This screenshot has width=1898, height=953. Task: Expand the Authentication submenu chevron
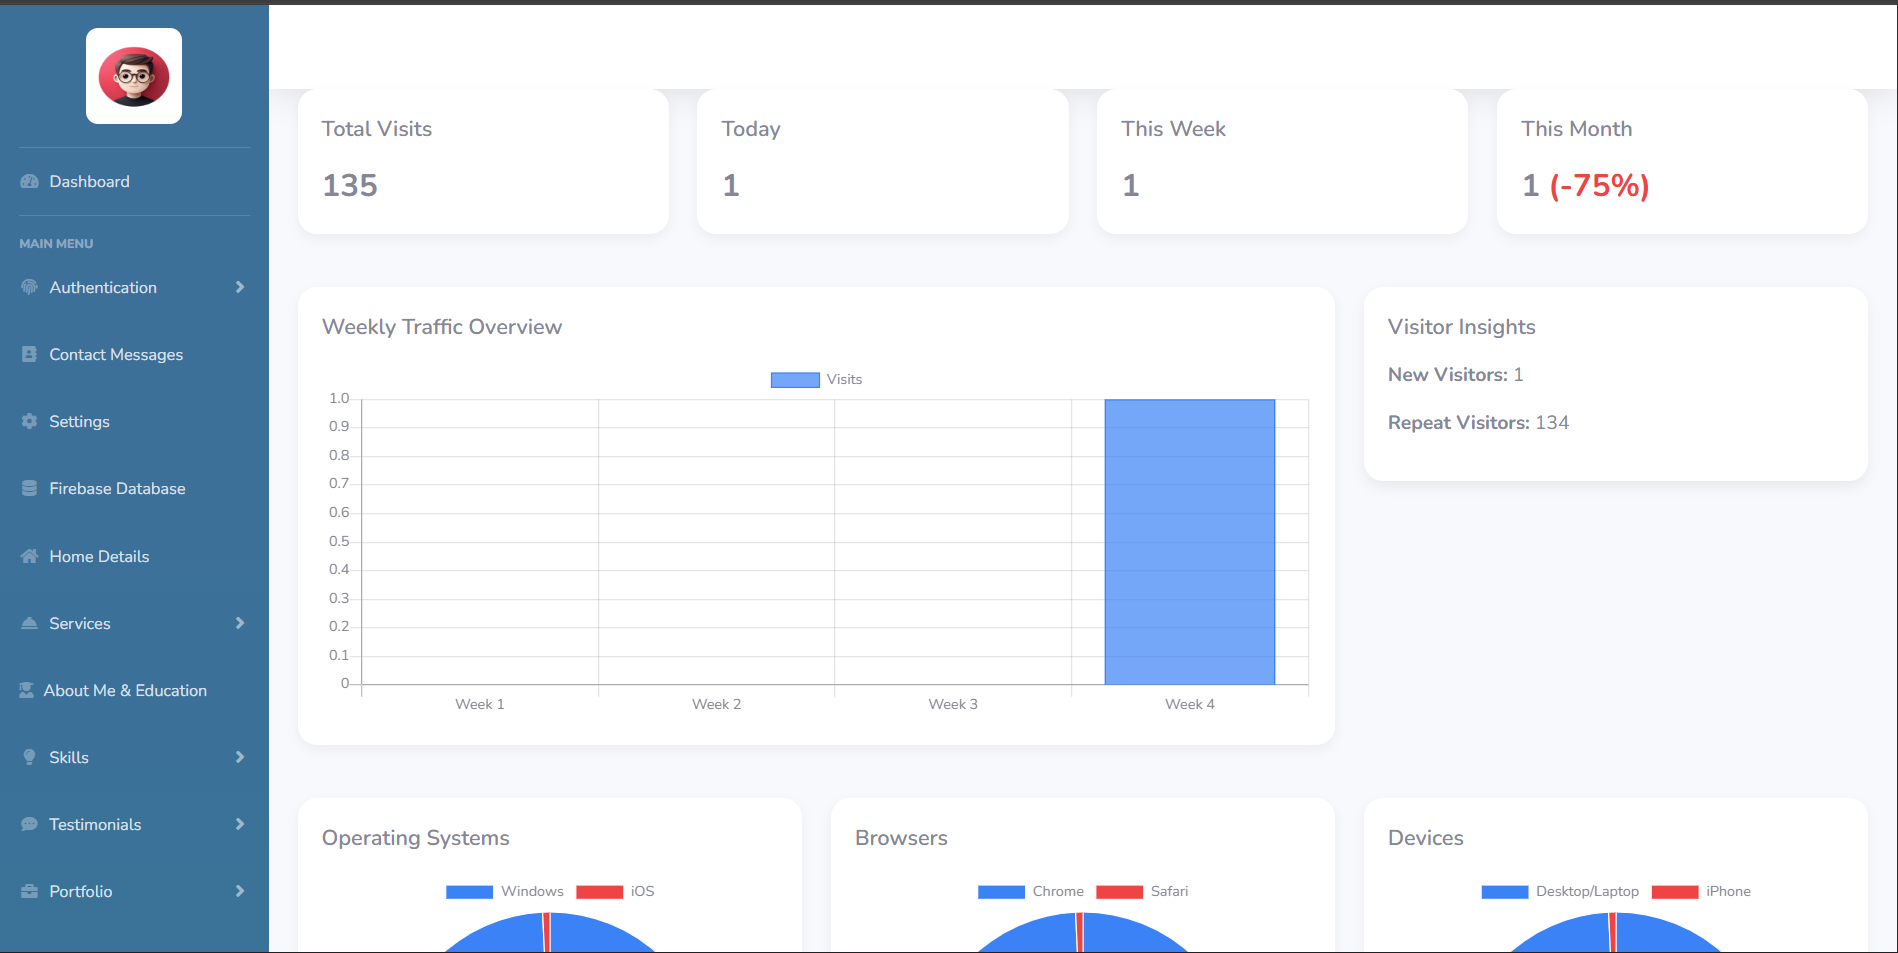[240, 288]
